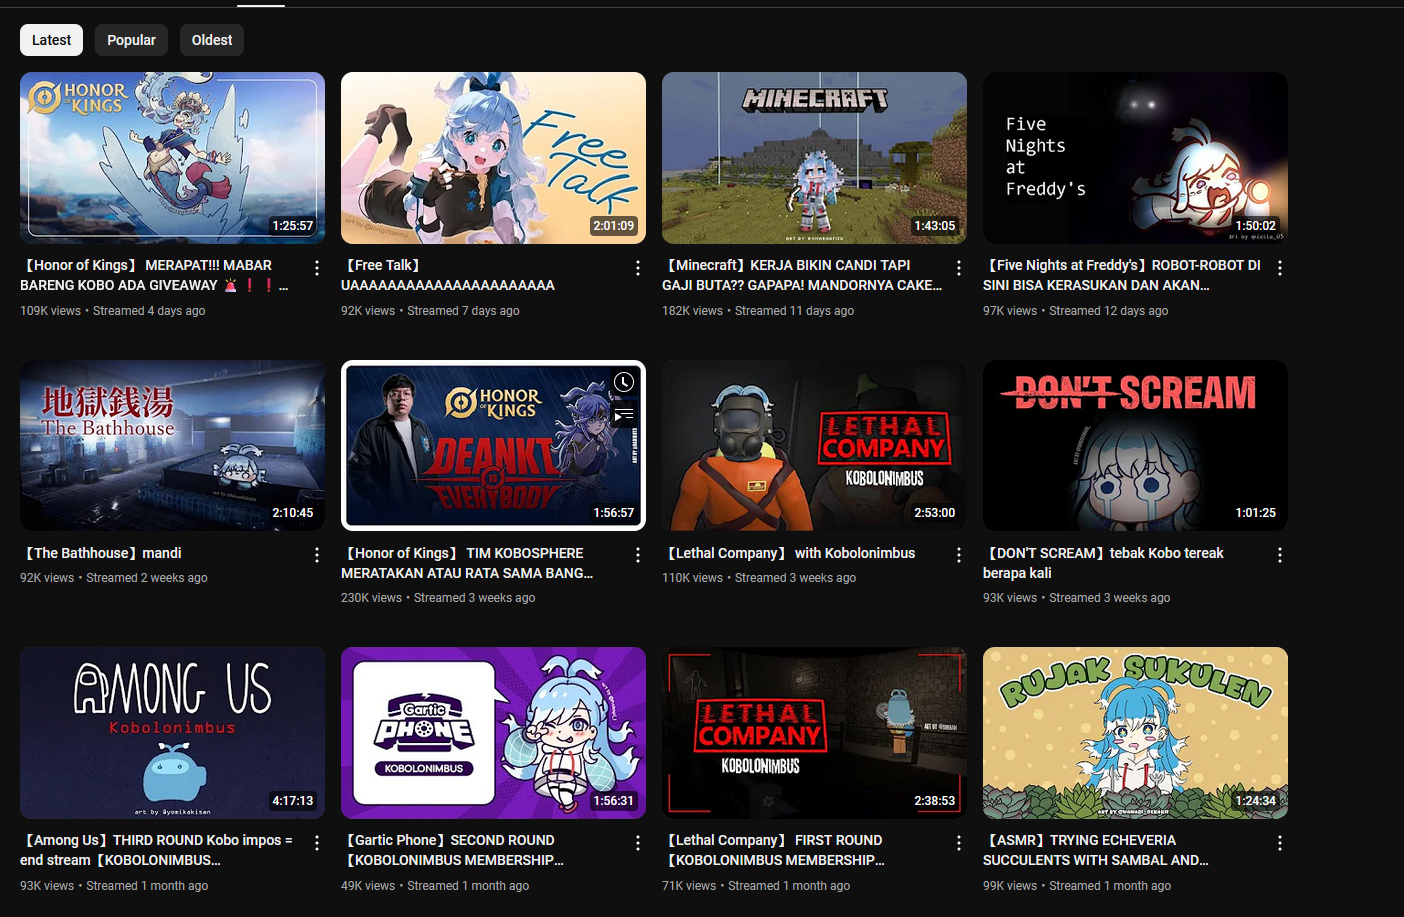Click title "ROBOT-ROBOT DI SINI BISA KERASUKAN"

click(1122, 275)
